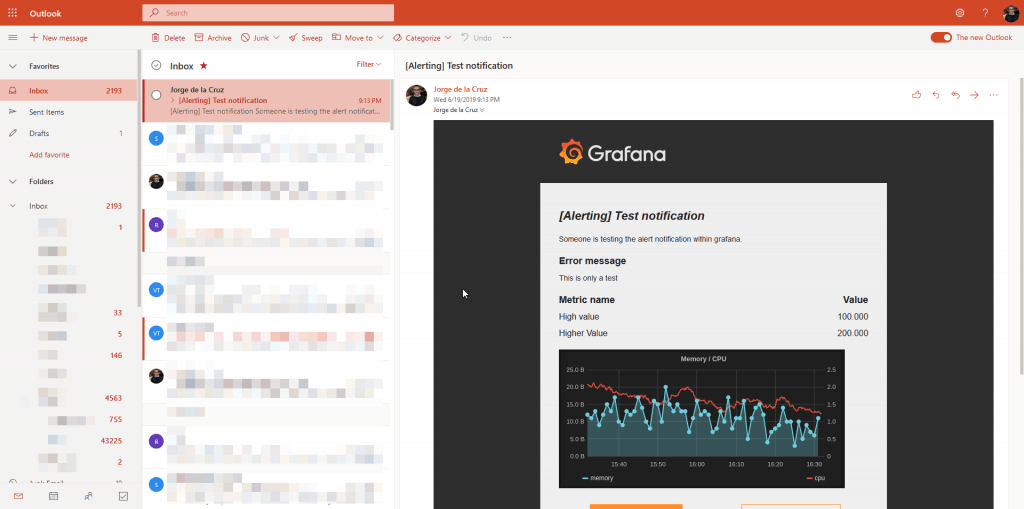This screenshot has width=1024, height=509.
Task: Open the app launcher waffle icon
Action: tap(12, 12)
